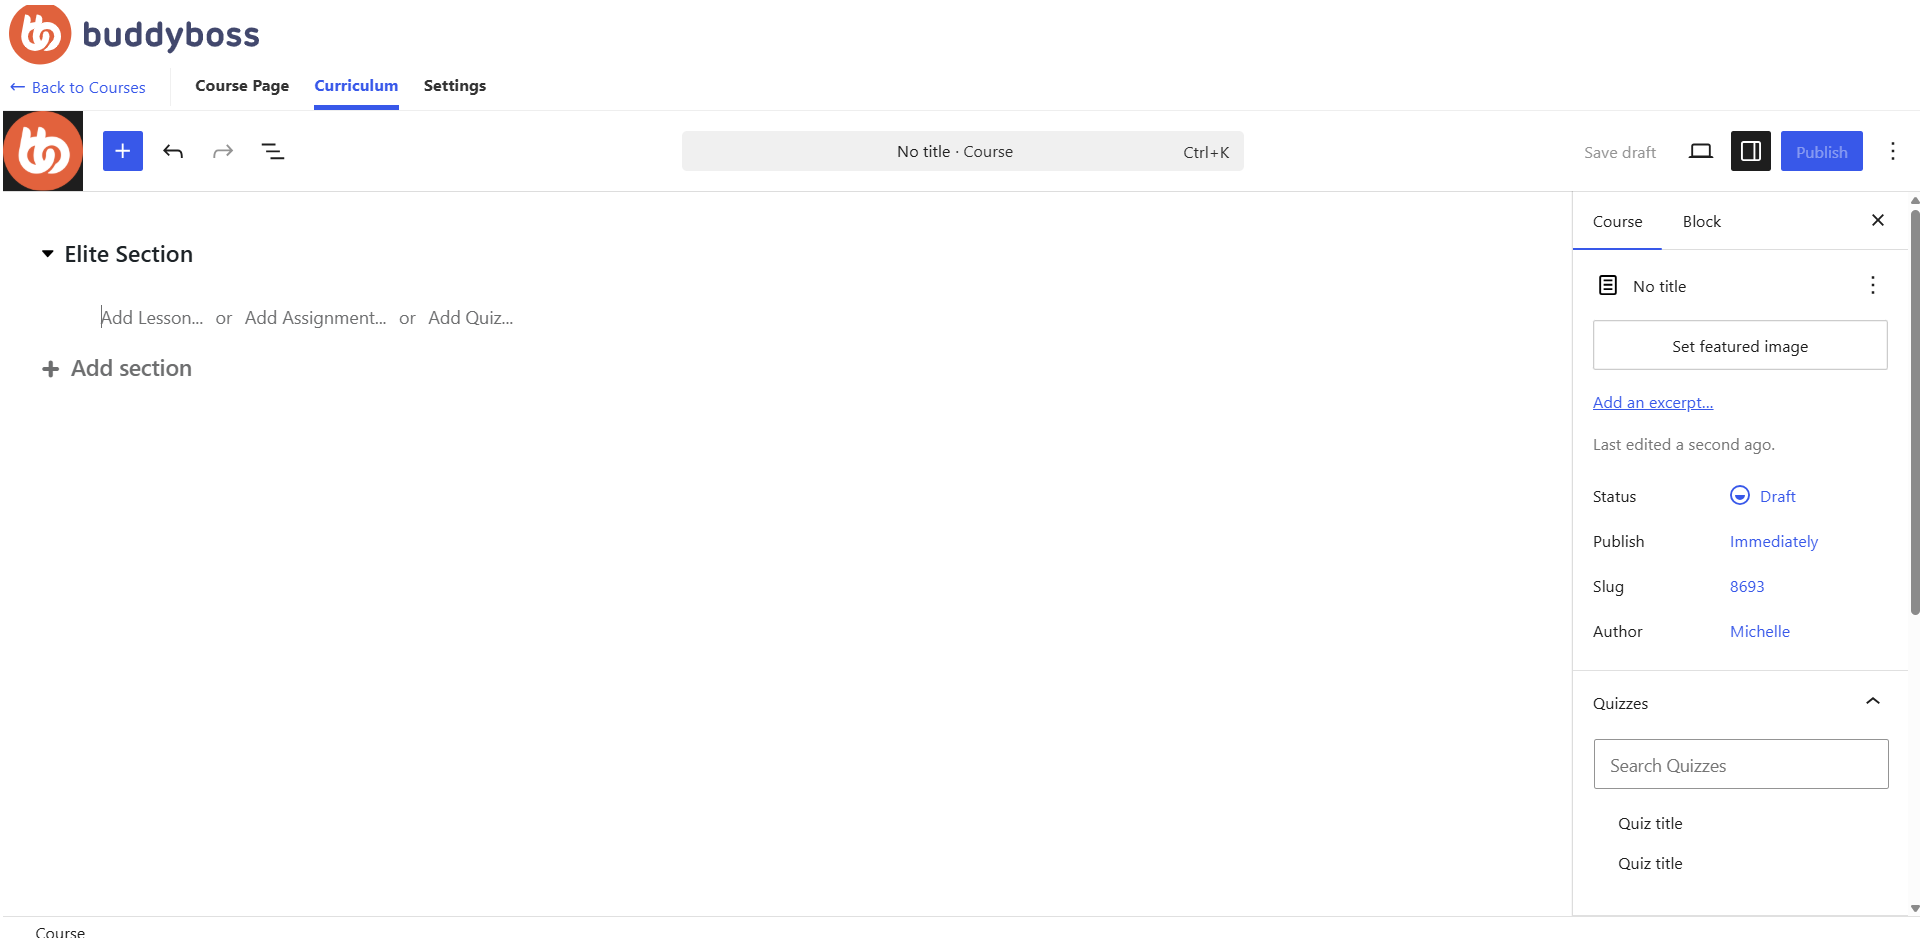The height and width of the screenshot is (938, 1920).
Task: Click the Draft status icon
Action: [x=1740, y=495]
